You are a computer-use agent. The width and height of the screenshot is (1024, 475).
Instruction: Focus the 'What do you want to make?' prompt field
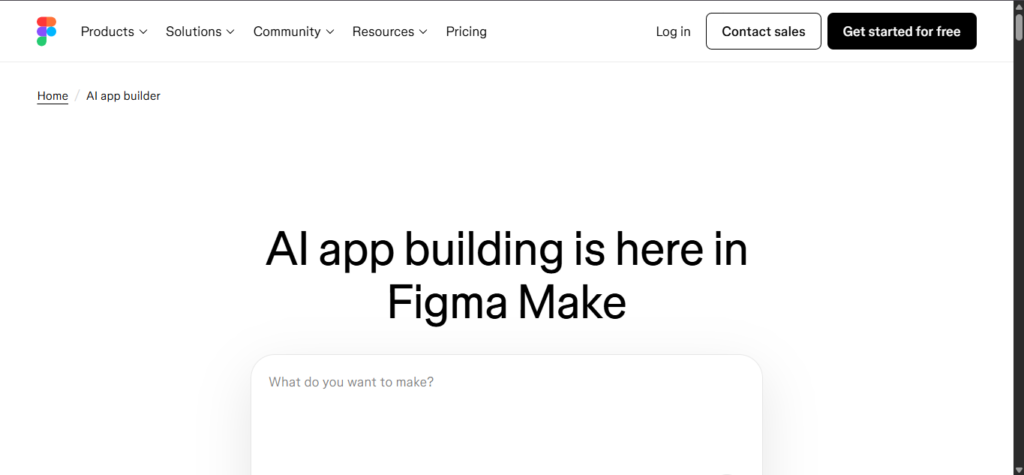tap(507, 415)
